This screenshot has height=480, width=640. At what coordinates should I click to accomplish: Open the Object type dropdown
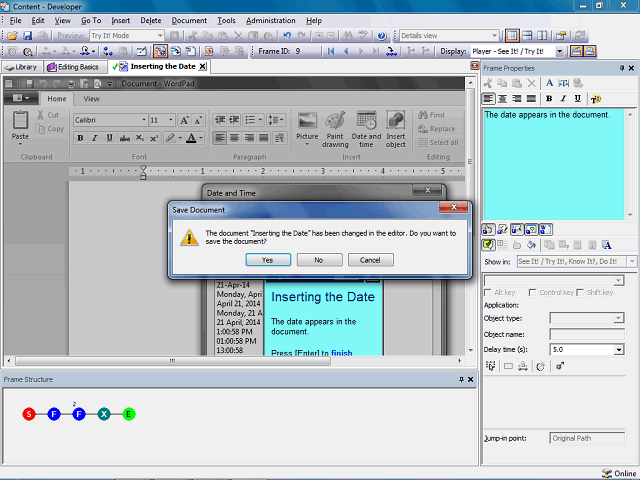click(618, 318)
